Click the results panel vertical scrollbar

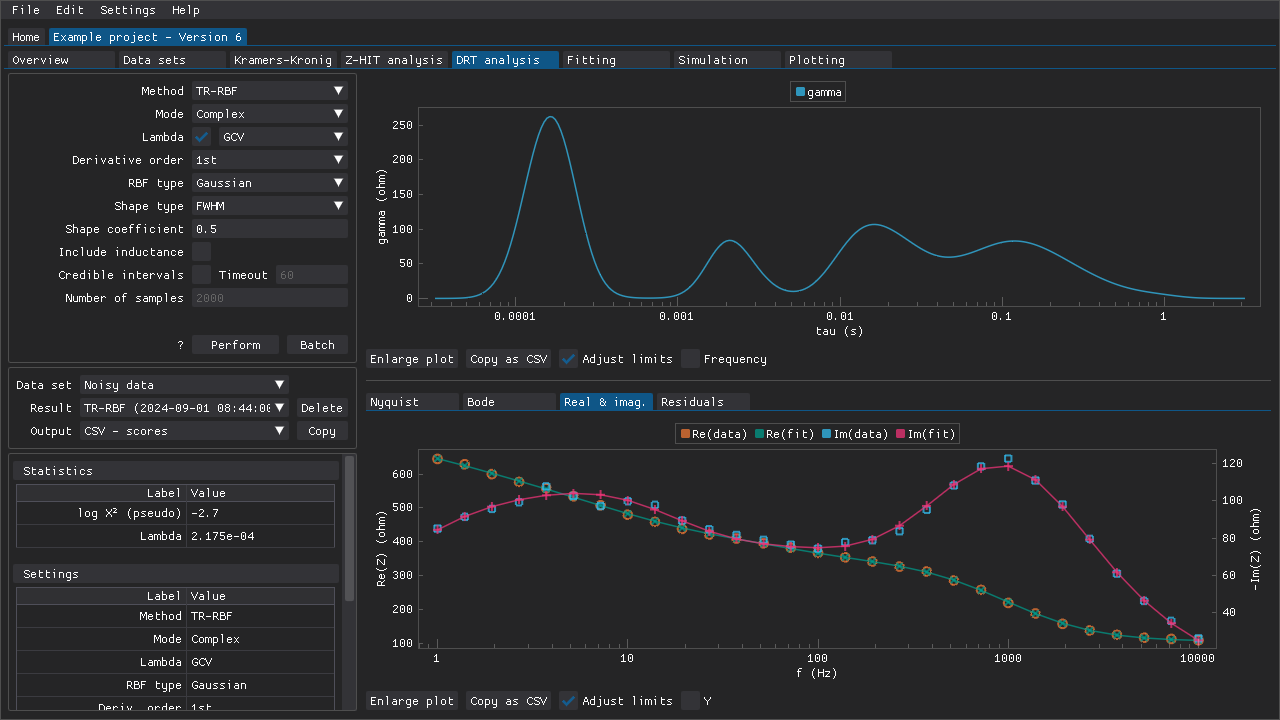point(349,528)
